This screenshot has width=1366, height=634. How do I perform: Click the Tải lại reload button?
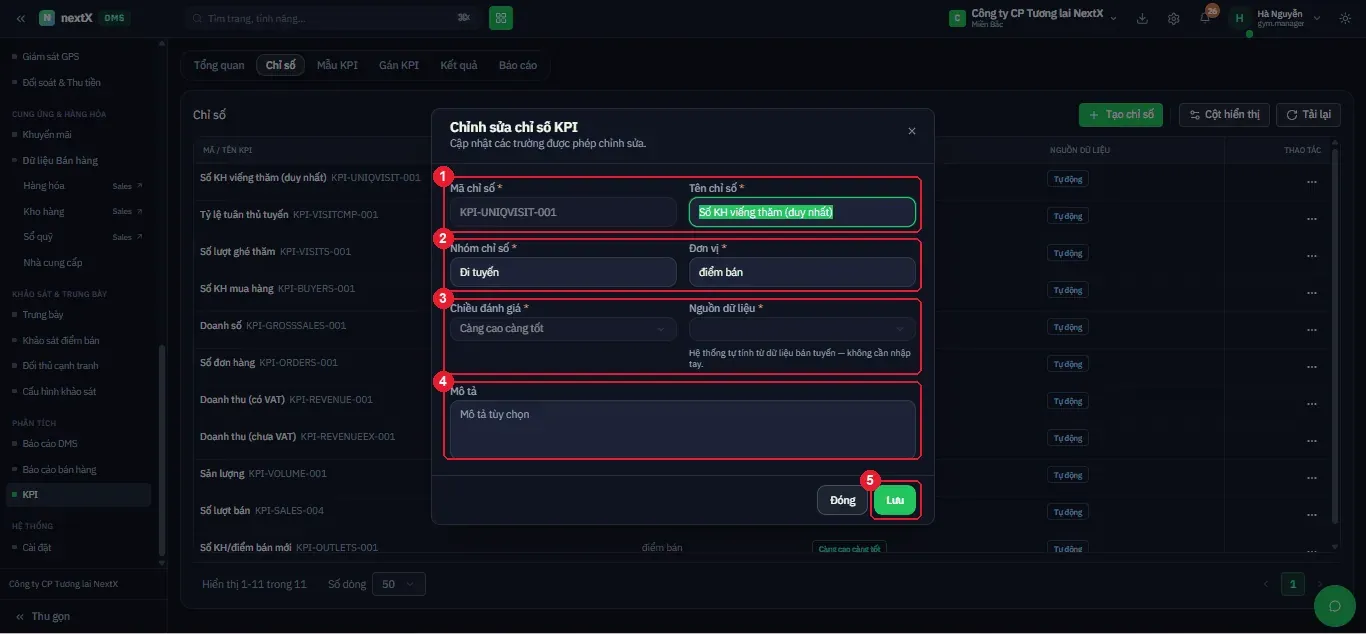(1308, 115)
